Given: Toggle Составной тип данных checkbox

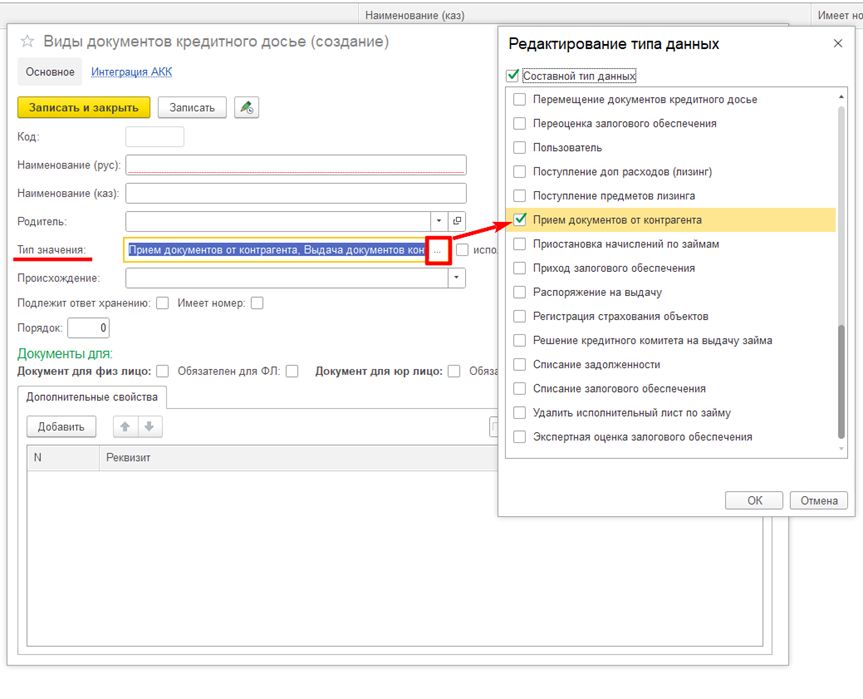Looking at the screenshot, I should (513, 75).
